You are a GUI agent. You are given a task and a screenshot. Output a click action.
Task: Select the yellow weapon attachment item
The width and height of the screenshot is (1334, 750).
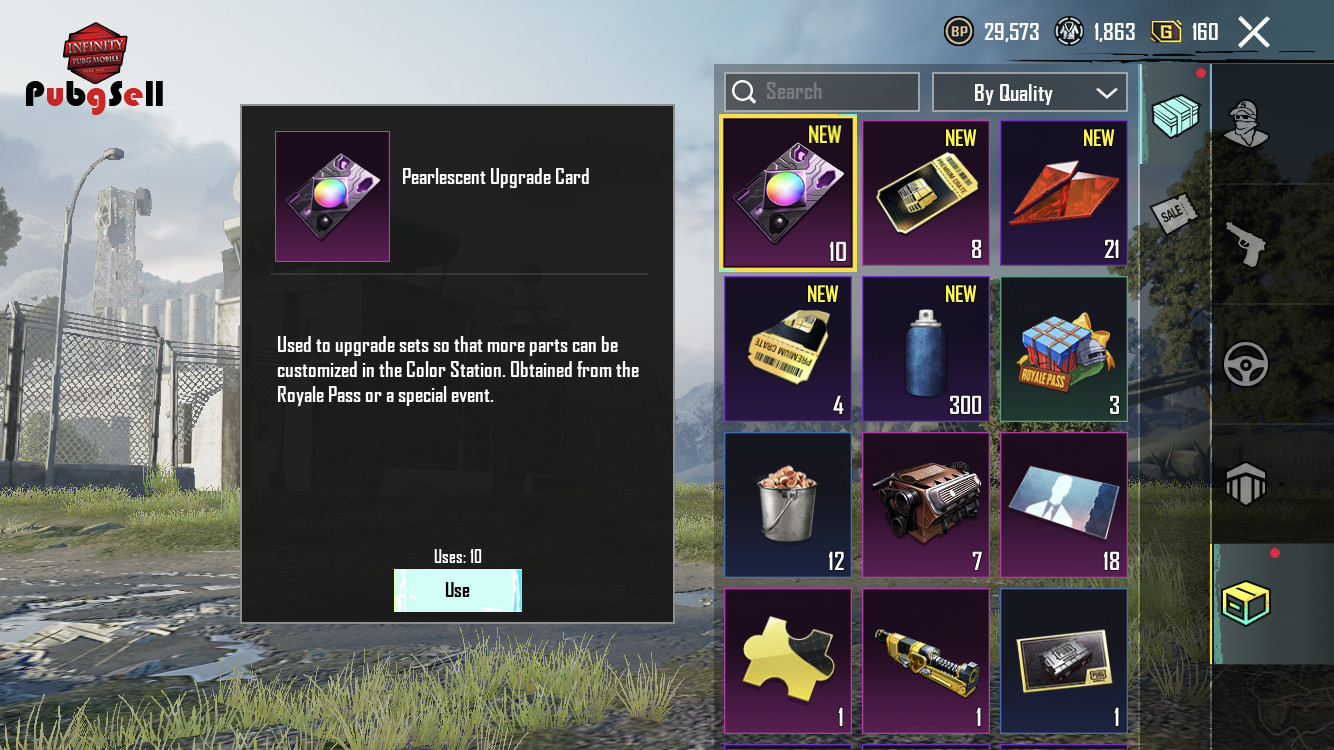(x=926, y=661)
